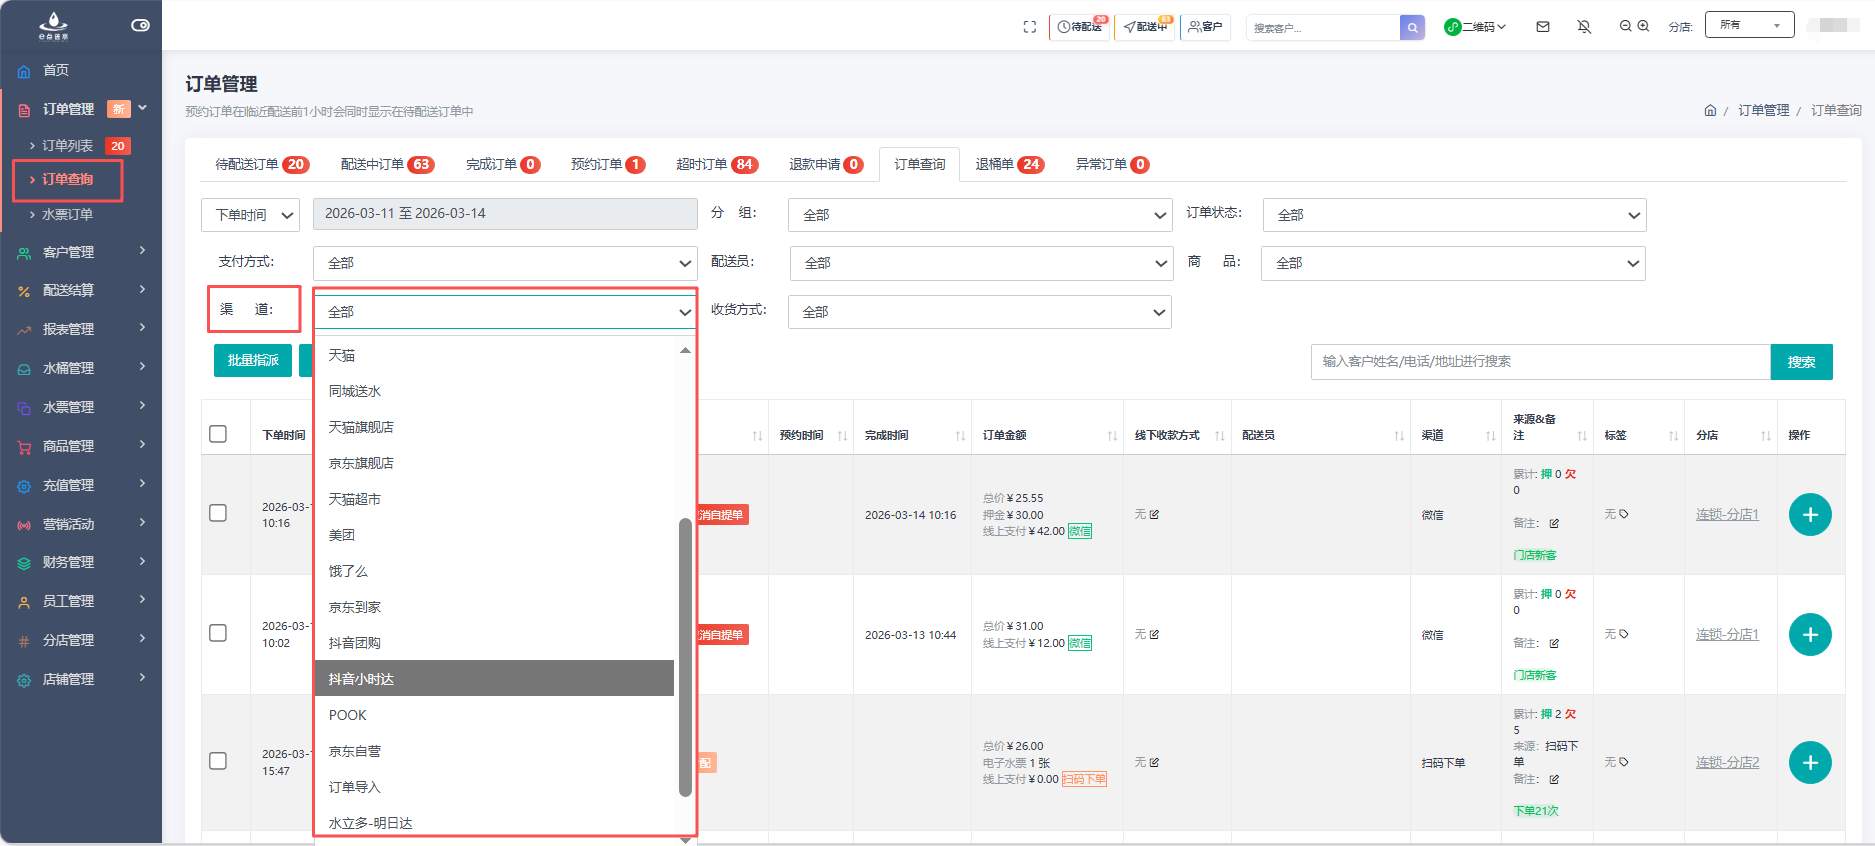Toggle the sidebar collapse switch
Image resolution: width=1875 pixels, height=846 pixels.
coord(140,25)
